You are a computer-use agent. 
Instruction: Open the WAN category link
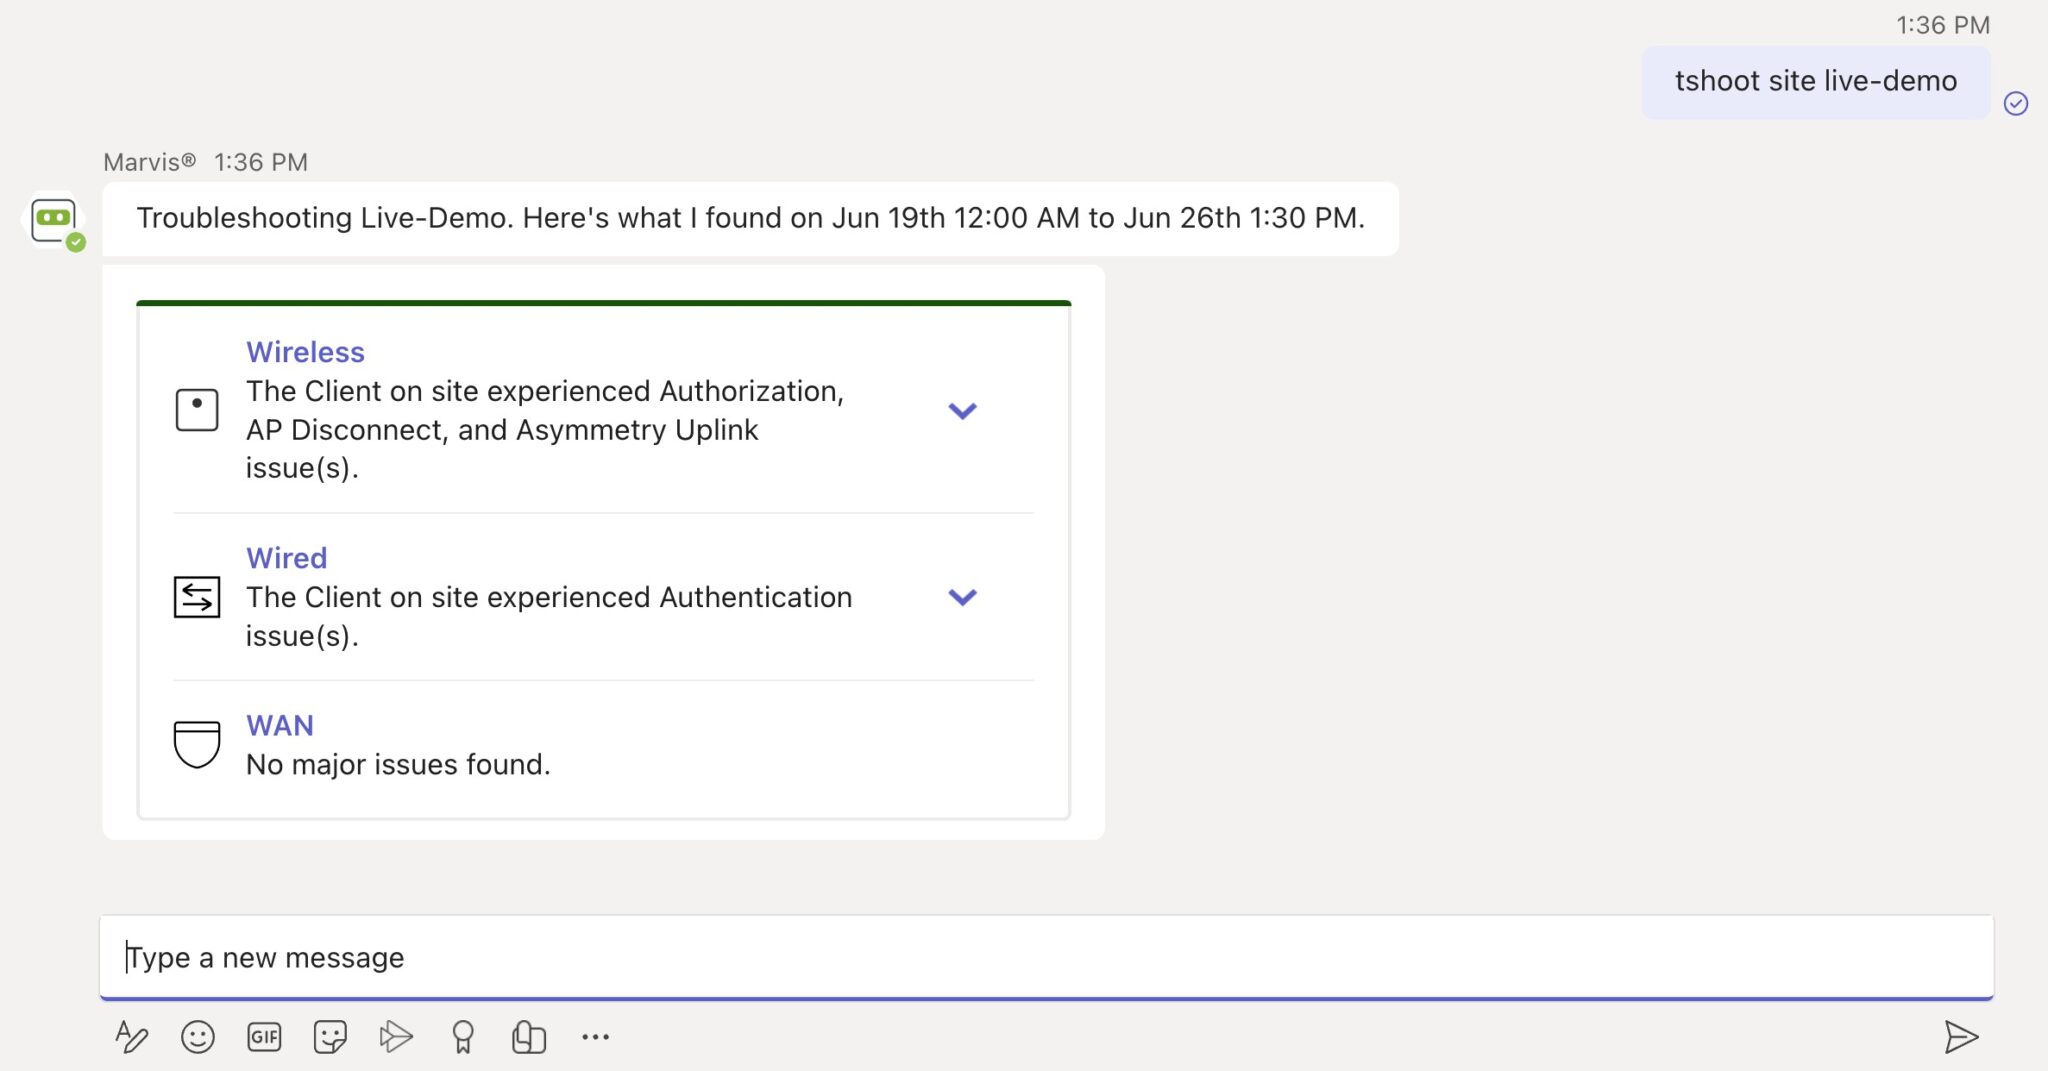click(x=280, y=725)
